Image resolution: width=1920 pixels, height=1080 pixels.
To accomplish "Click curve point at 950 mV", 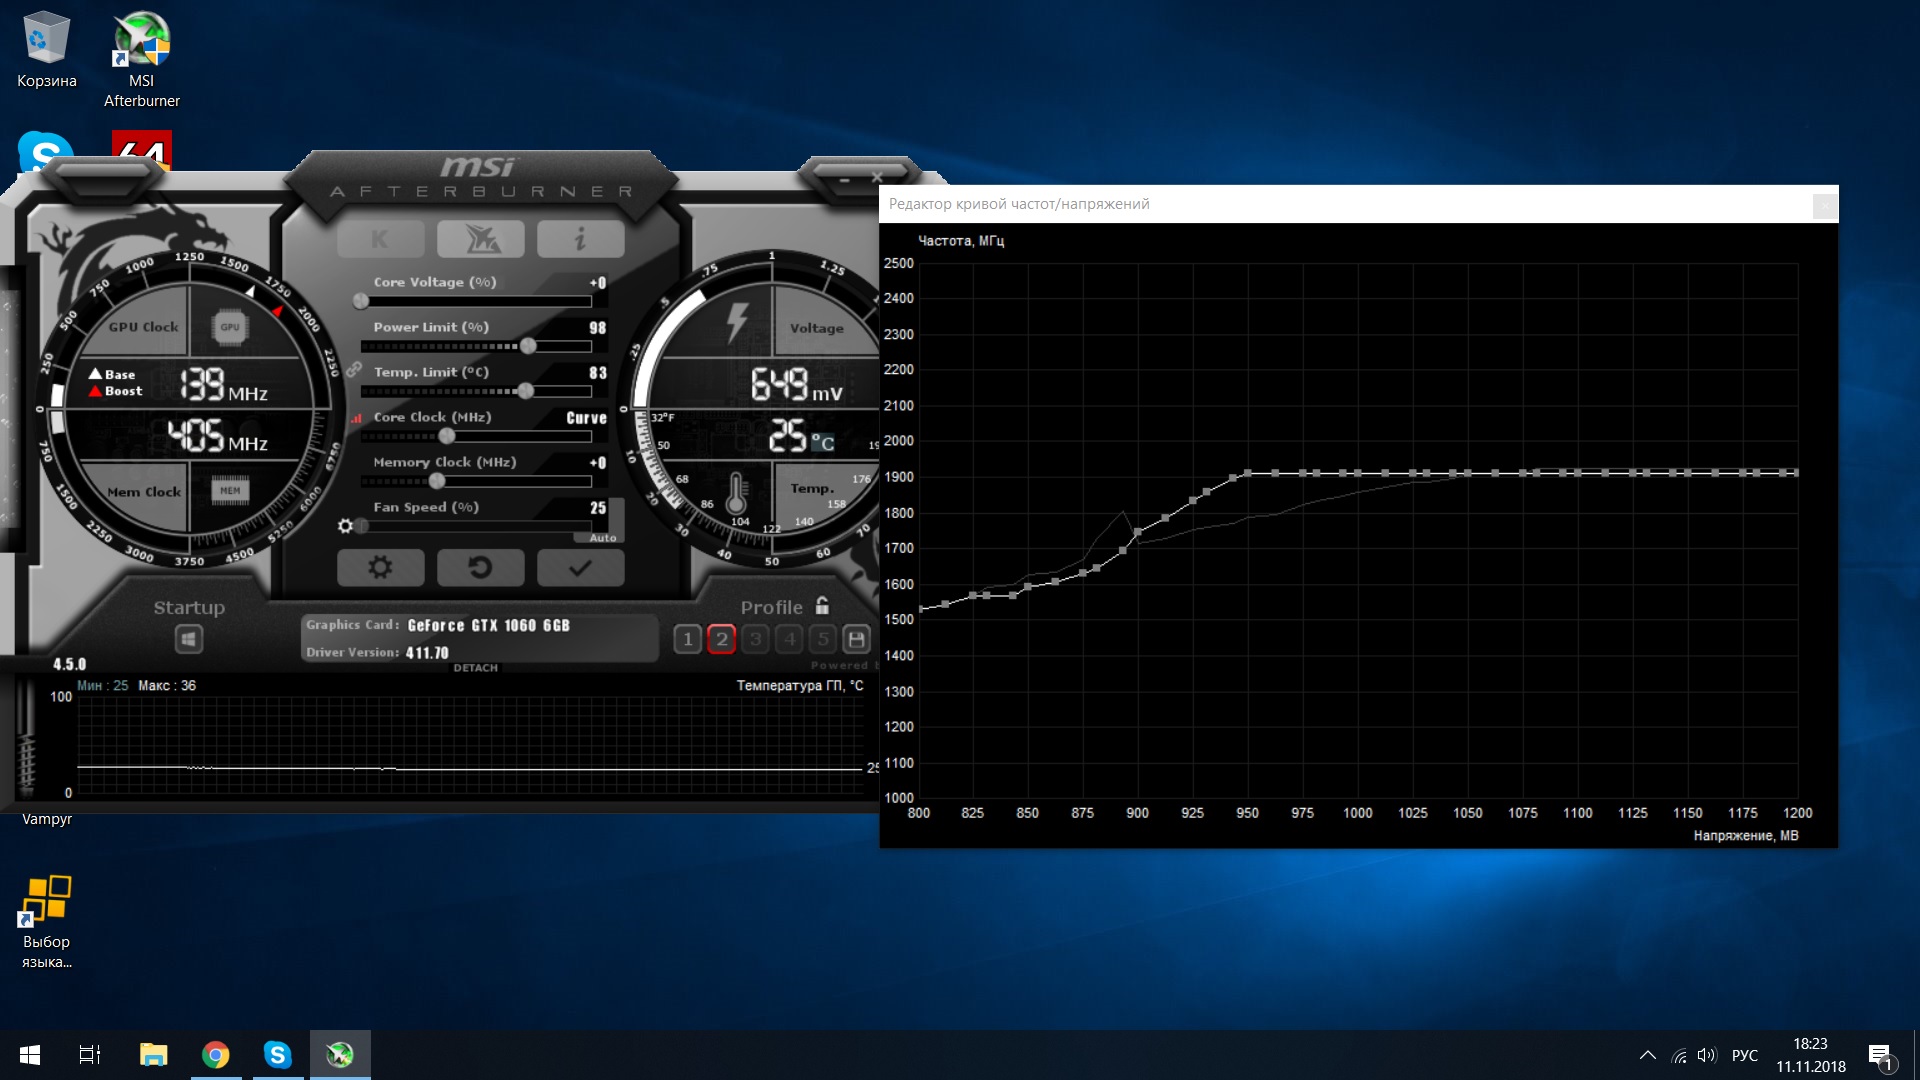I will (x=1247, y=473).
